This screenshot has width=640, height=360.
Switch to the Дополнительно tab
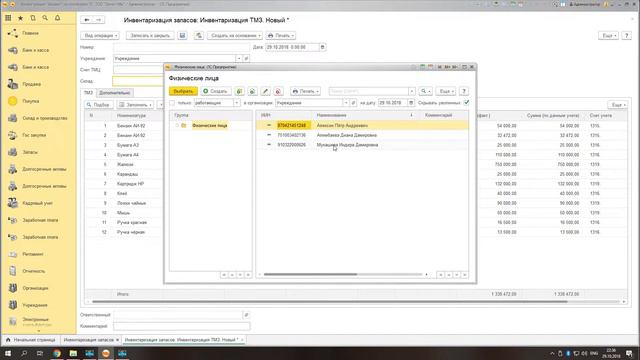pyautogui.click(x=114, y=93)
